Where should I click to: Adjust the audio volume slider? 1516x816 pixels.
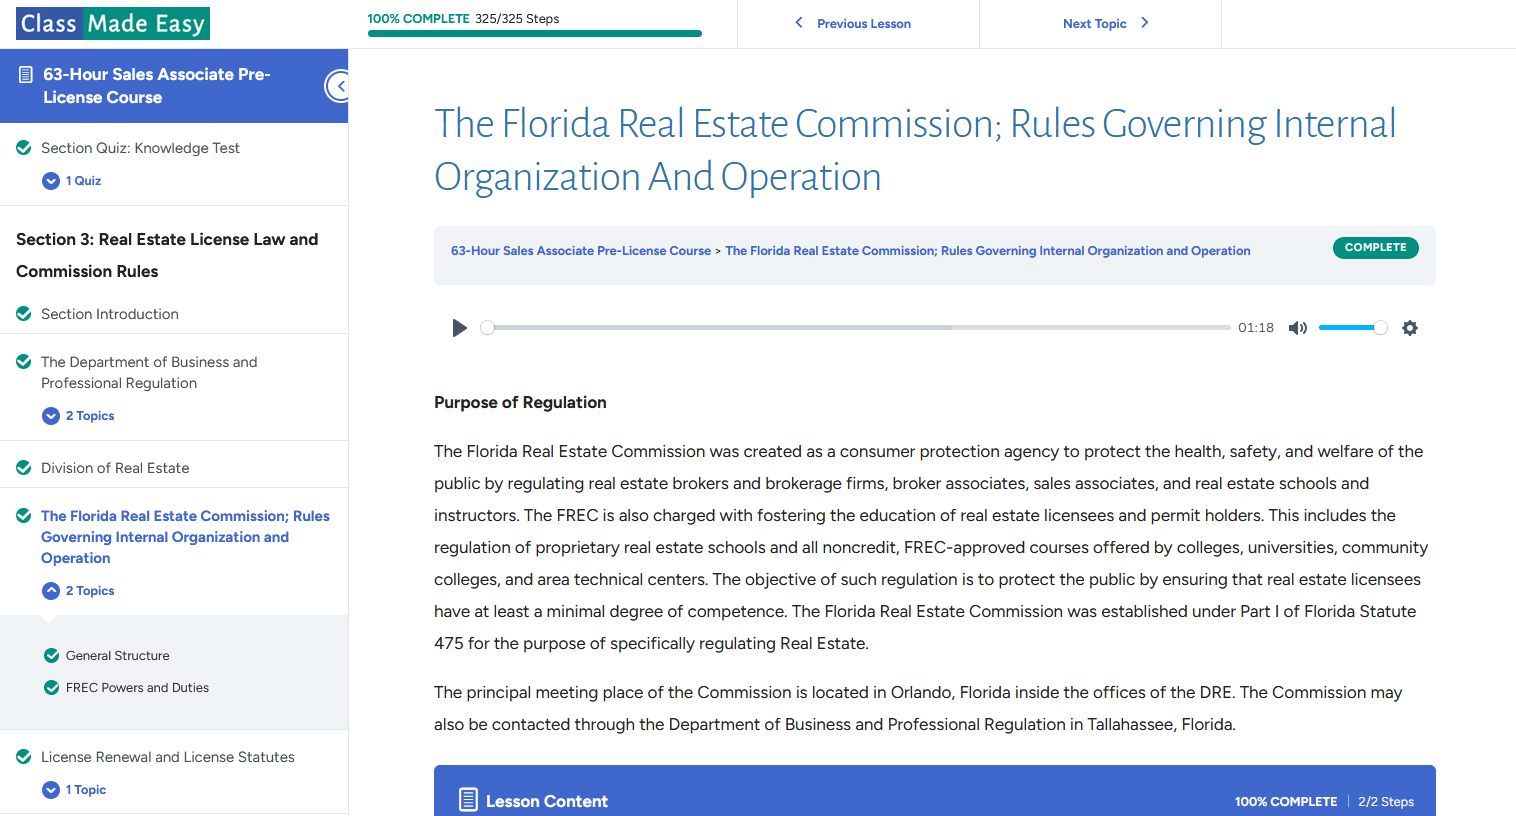pyautogui.click(x=1352, y=328)
